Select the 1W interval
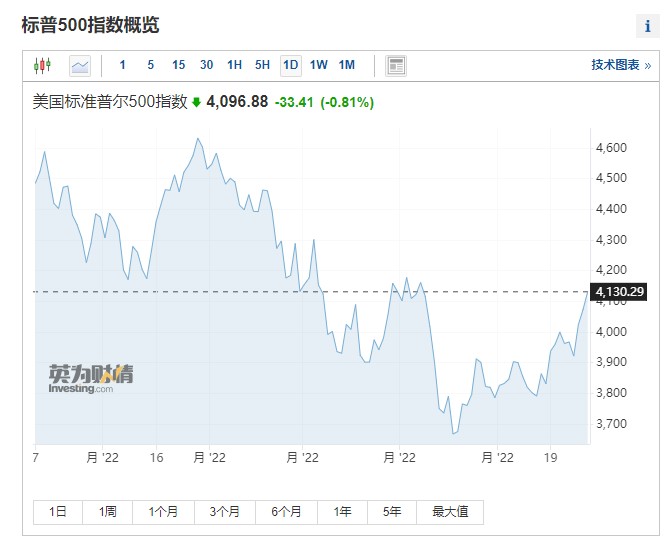668x545 pixels. point(319,65)
